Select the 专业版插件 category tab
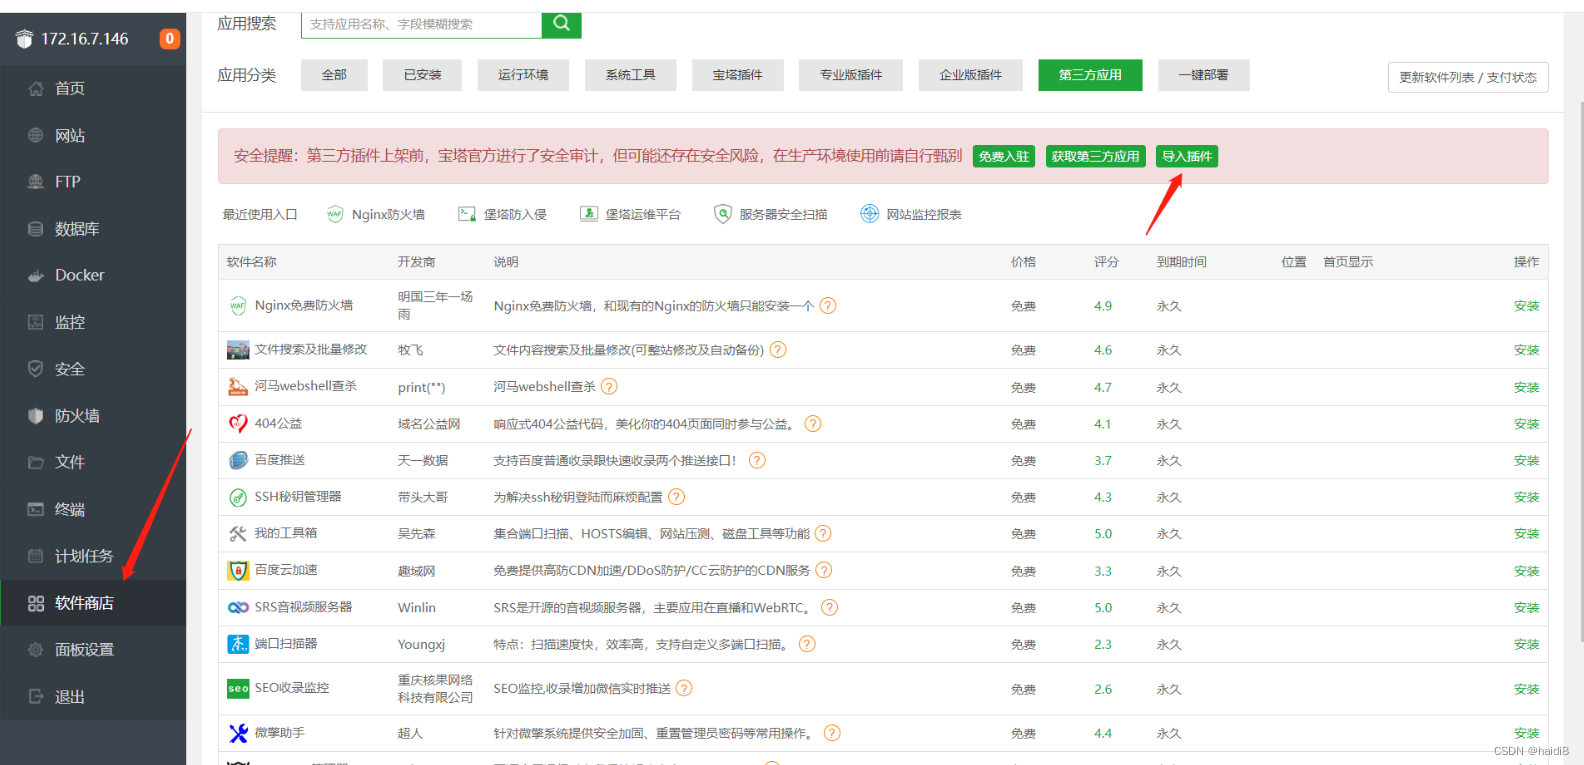Viewport: 1584px width, 765px height. click(851, 75)
